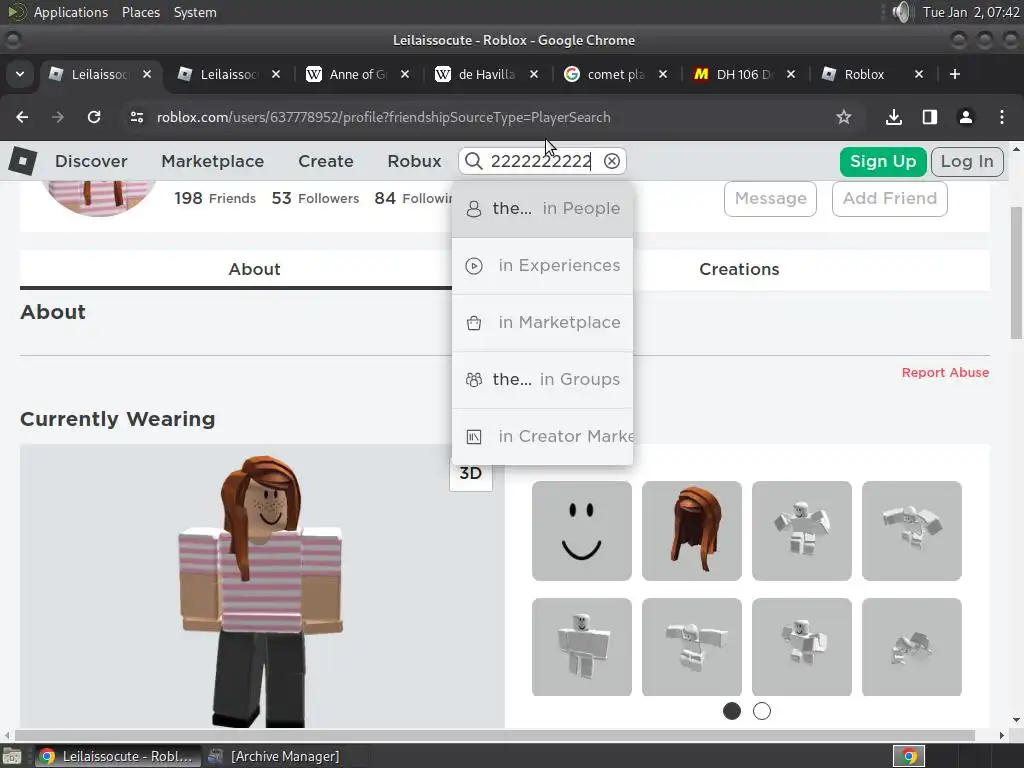
Task: Go back with the browser back arrow
Action: pos(22,117)
